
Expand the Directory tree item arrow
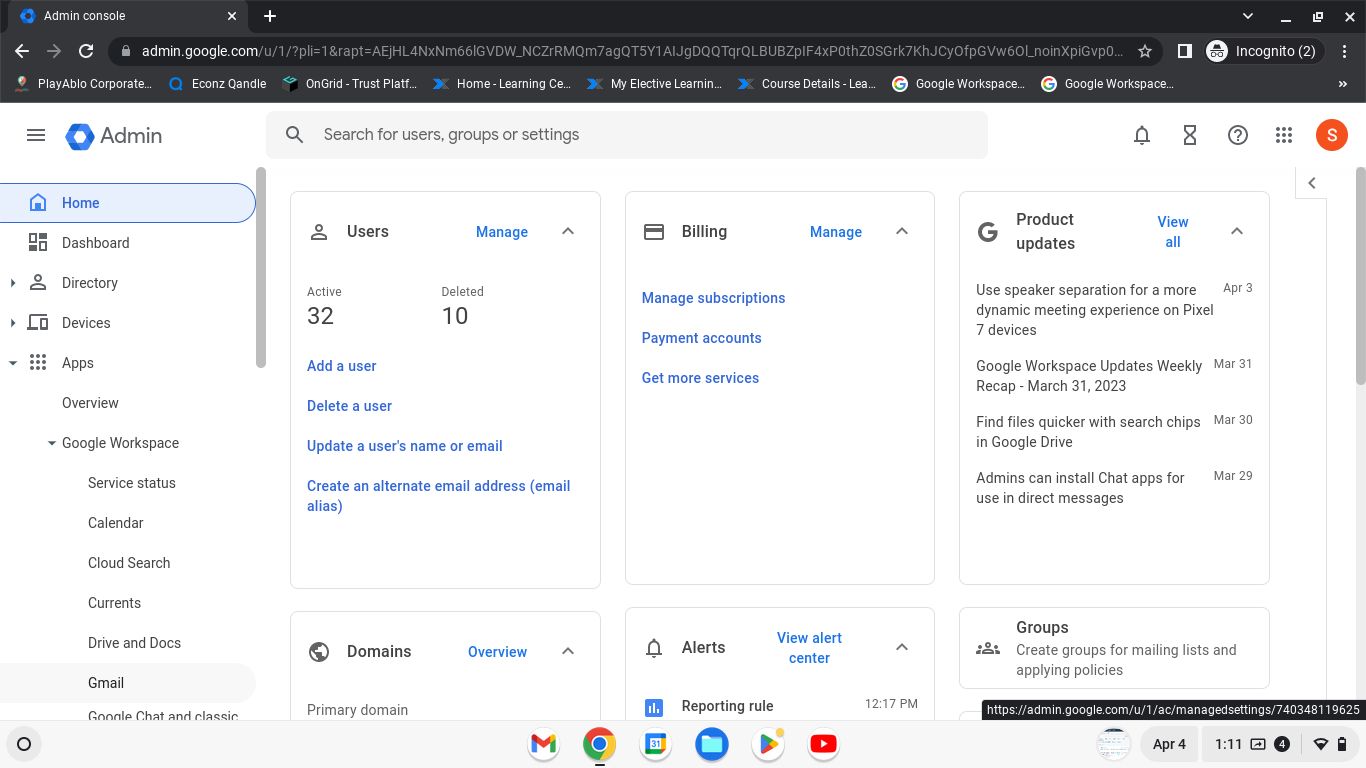[13, 283]
